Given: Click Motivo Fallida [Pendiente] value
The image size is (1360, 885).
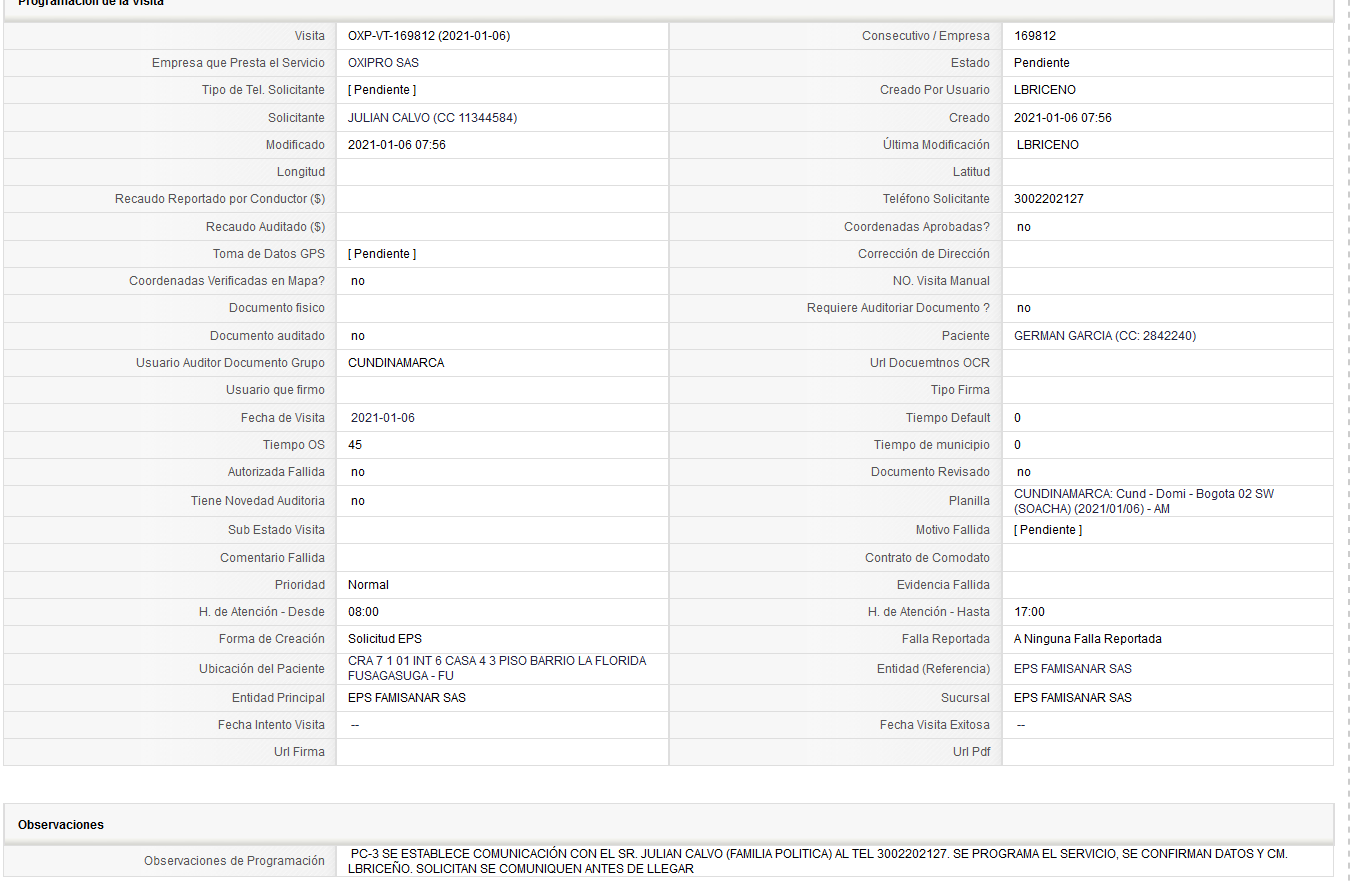Looking at the screenshot, I should [x=1048, y=530].
